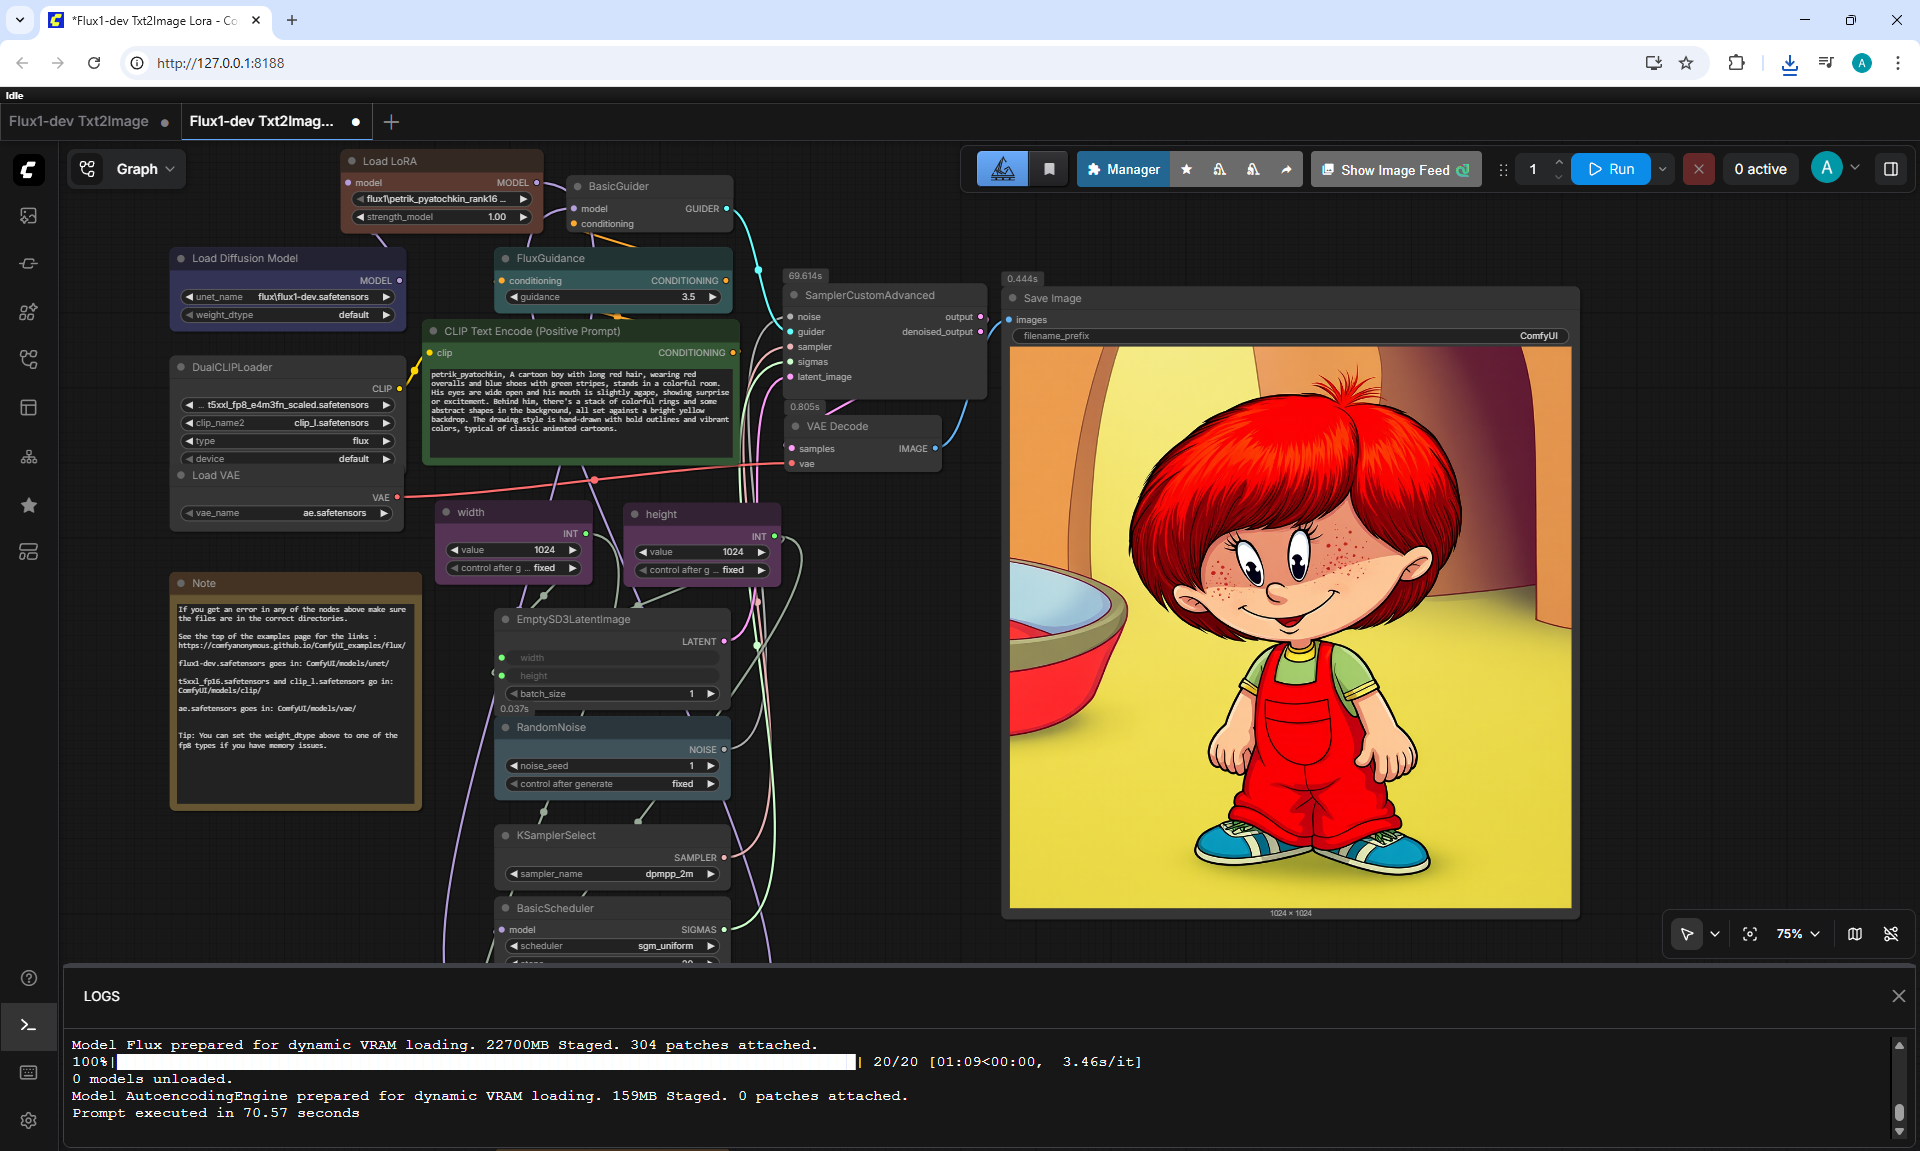
Task: Click the fit view icon
Action: pos(1750,934)
